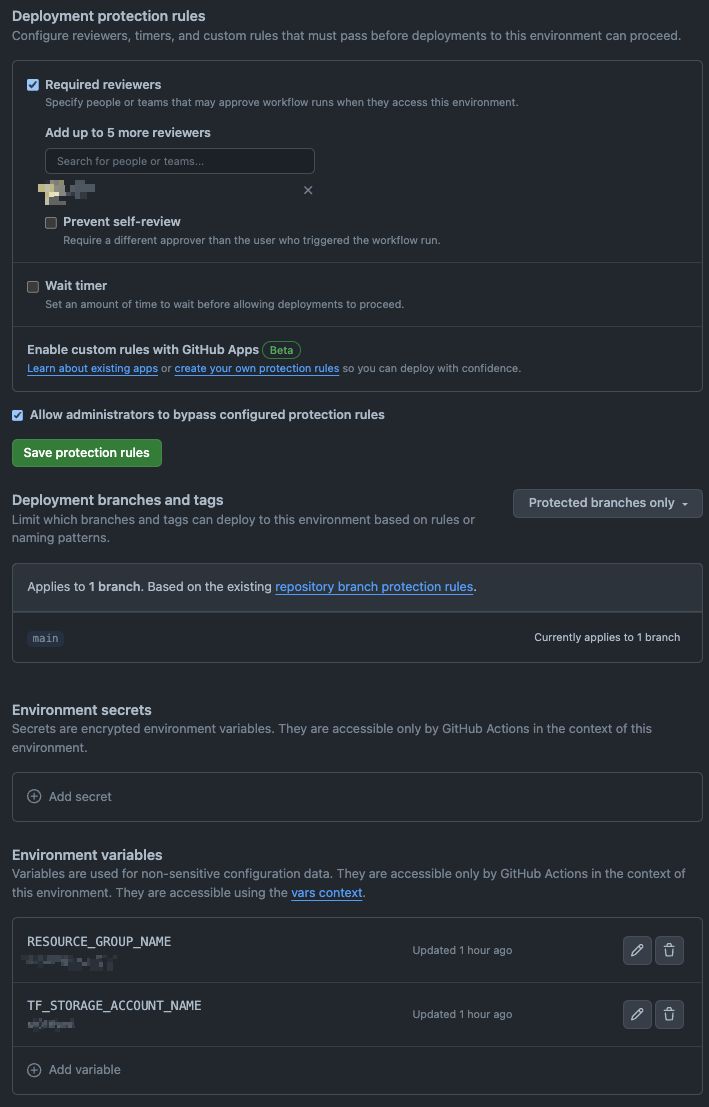Focus the Search for people or teams field
The height and width of the screenshot is (1107, 709).
click(x=180, y=161)
